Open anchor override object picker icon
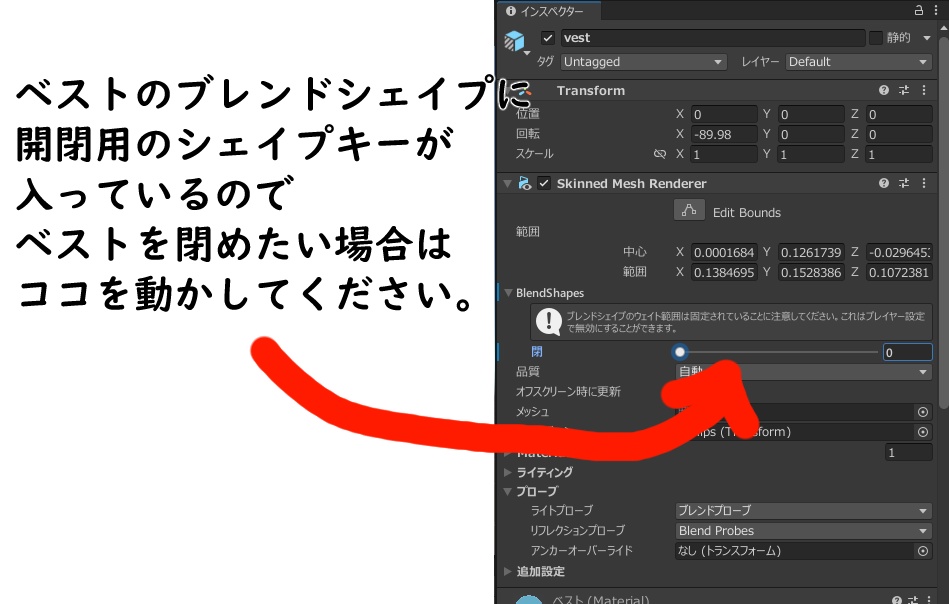The image size is (949, 604). [x=922, y=551]
